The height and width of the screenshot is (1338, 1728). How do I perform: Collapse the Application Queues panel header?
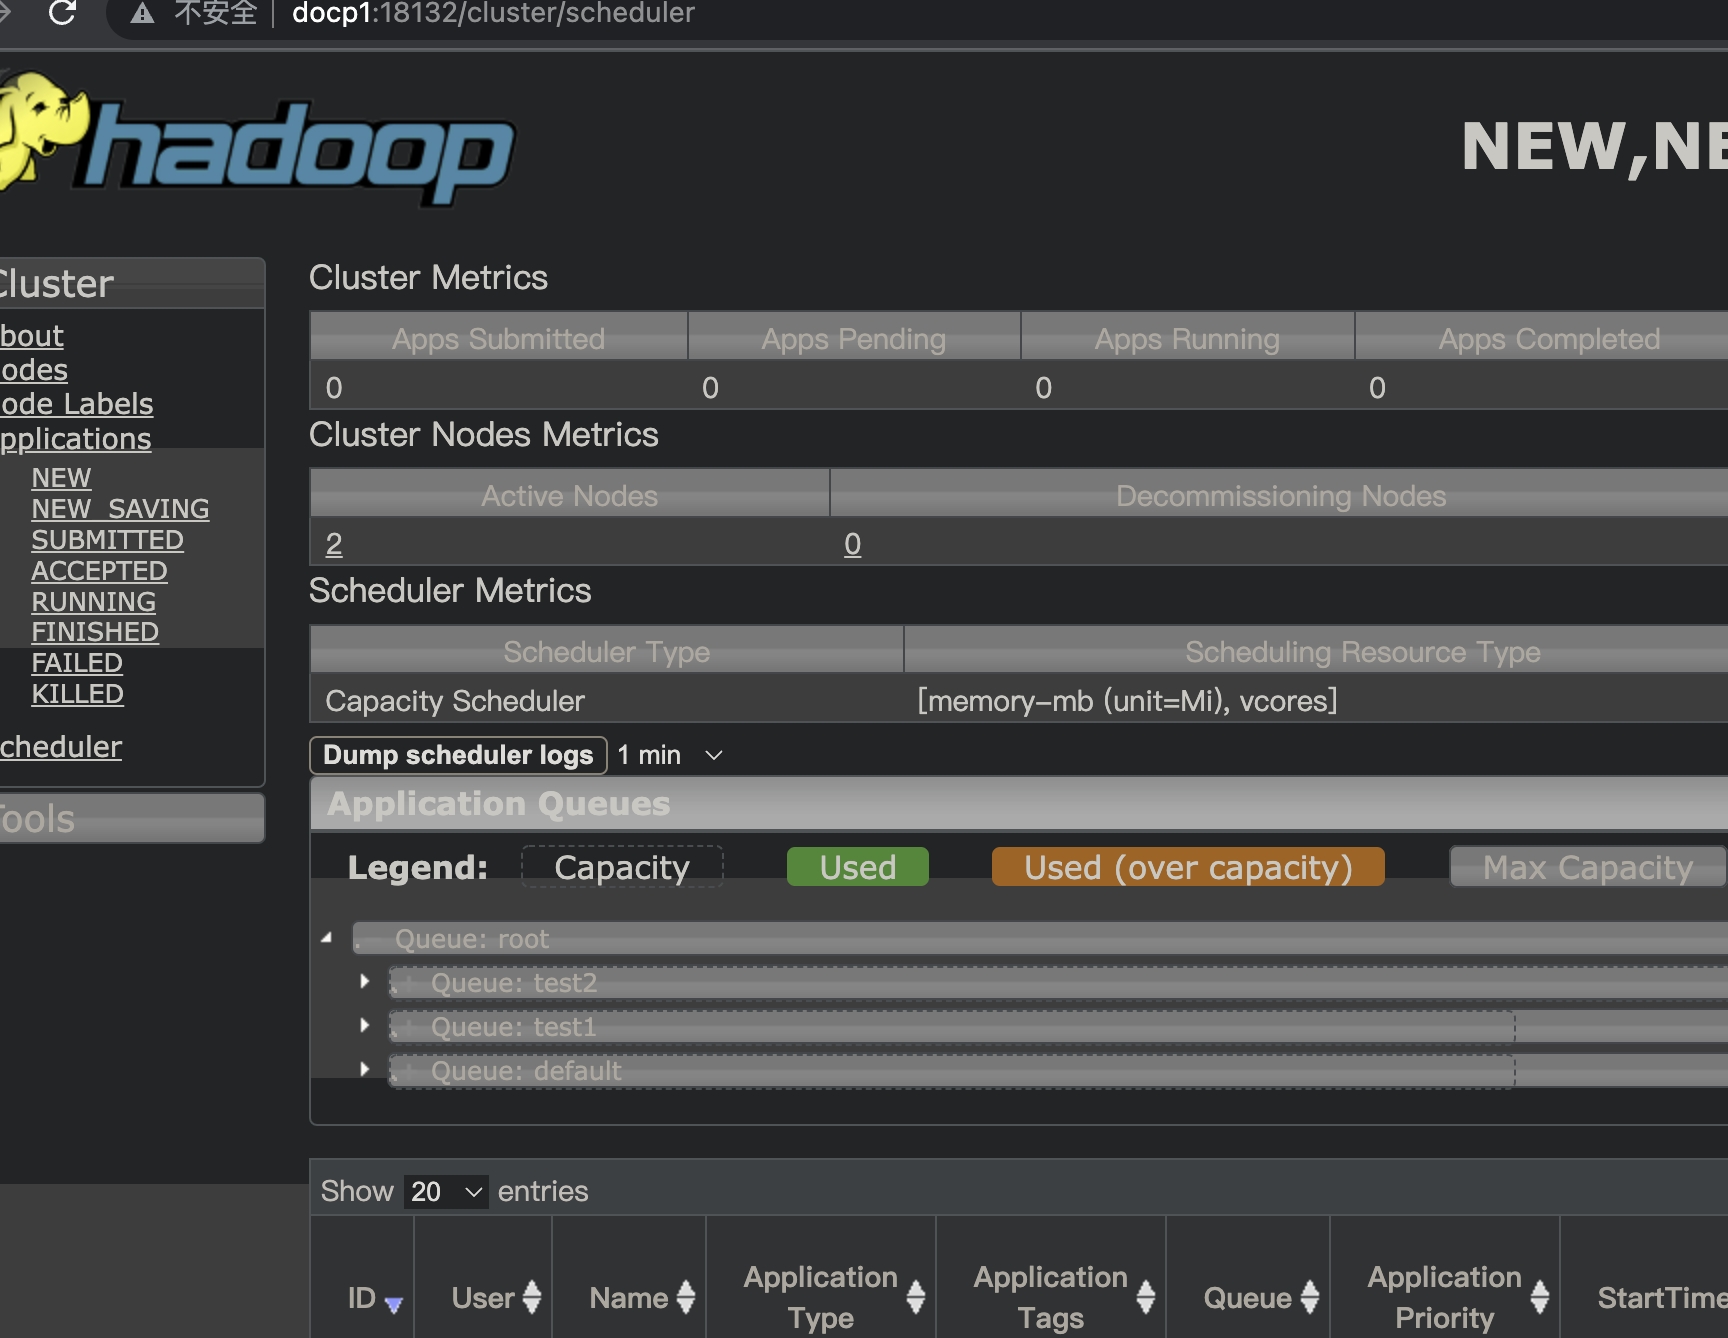(1019, 804)
